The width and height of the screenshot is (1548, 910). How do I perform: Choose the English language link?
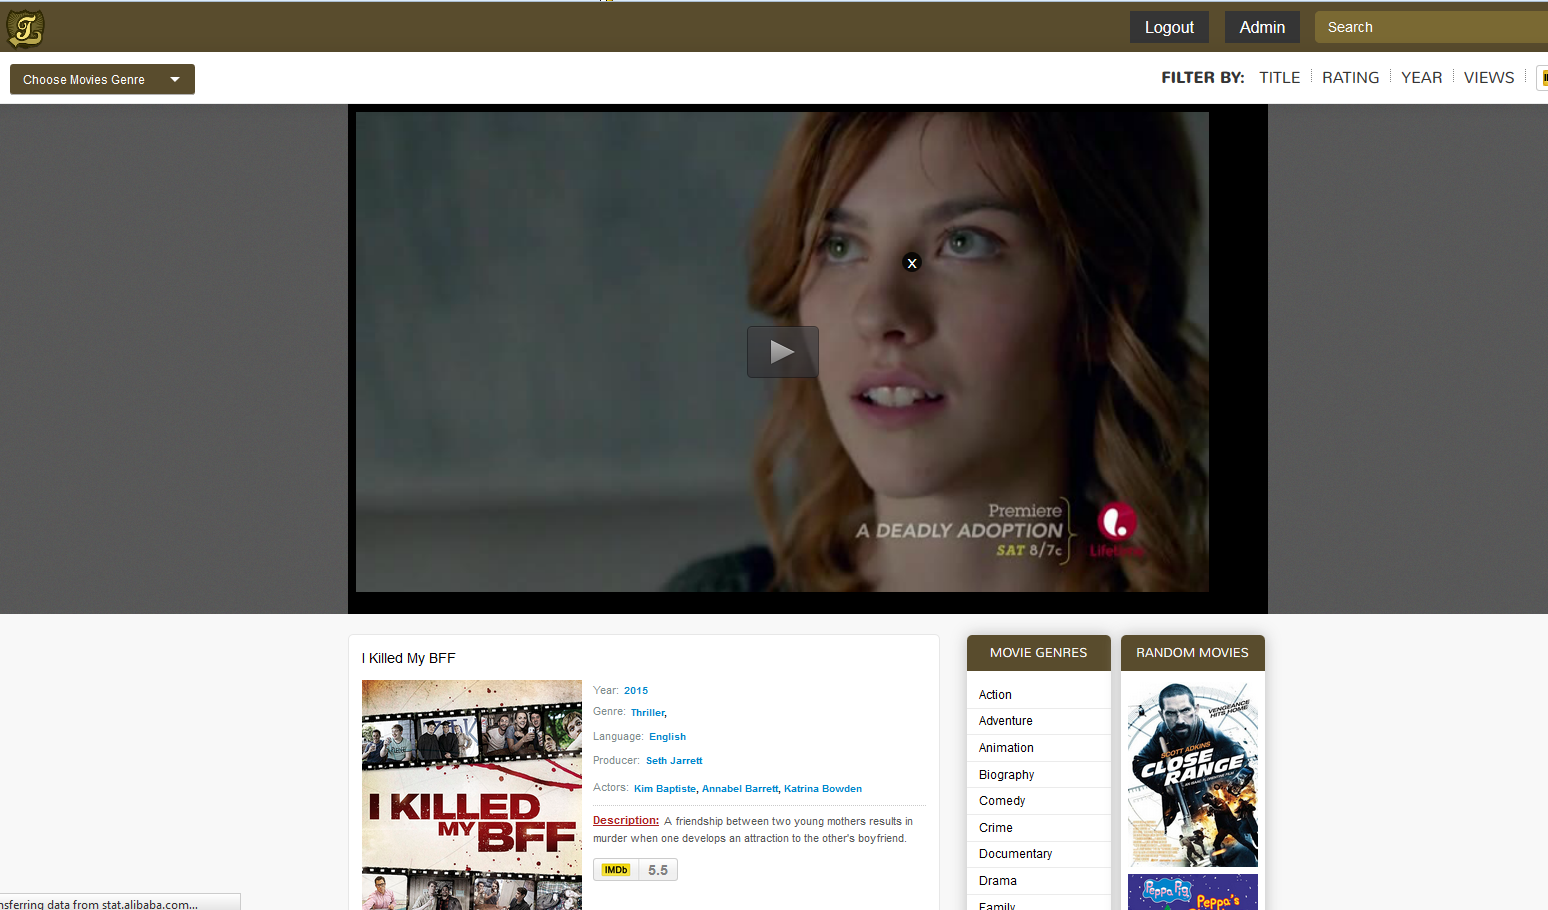(667, 737)
